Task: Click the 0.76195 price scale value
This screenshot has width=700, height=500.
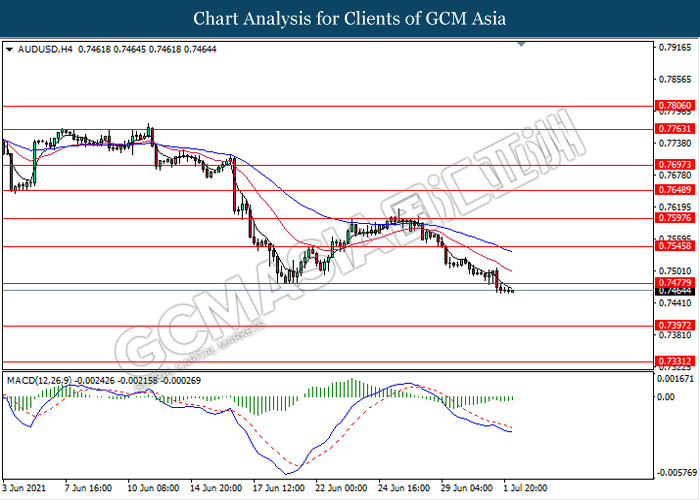Action: click(675, 207)
